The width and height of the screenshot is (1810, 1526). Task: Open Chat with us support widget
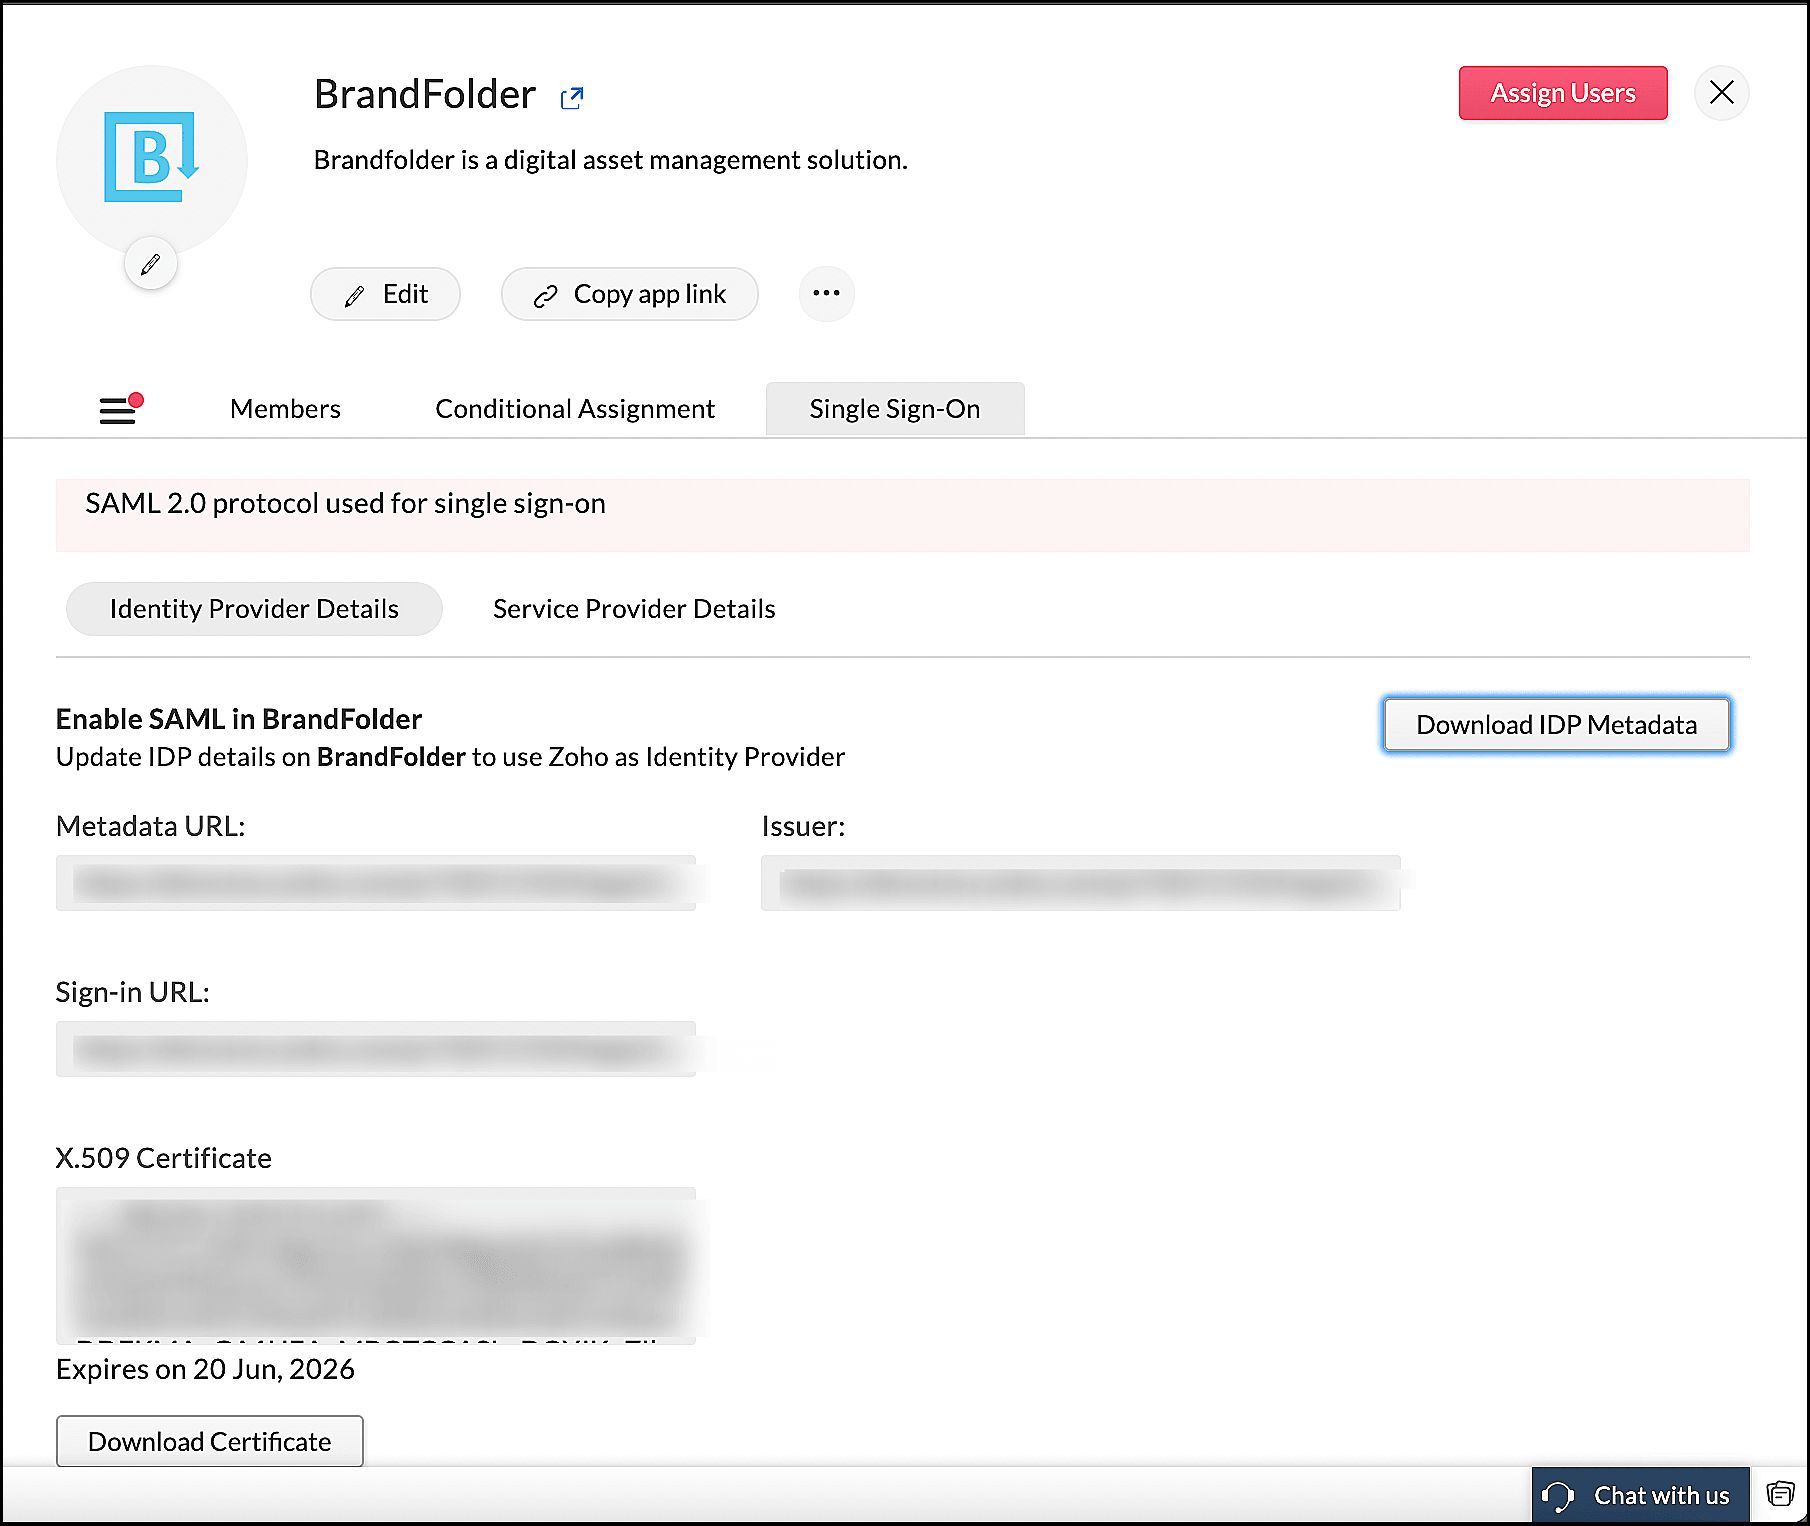[1640, 1495]
